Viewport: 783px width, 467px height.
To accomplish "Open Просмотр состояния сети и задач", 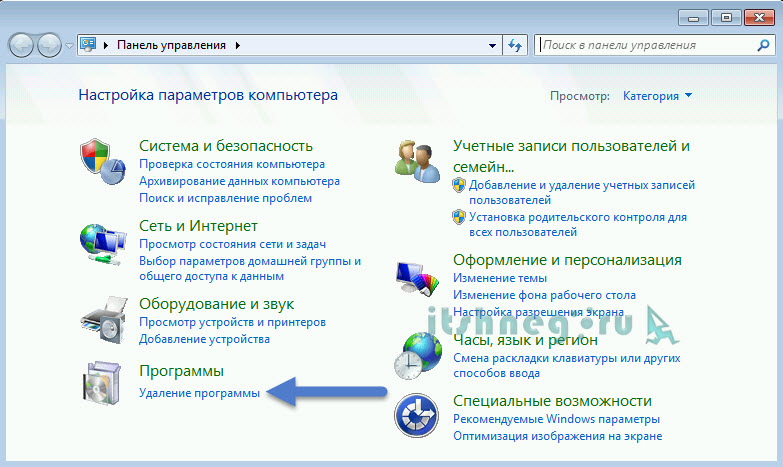I will (x=232, y=244).
